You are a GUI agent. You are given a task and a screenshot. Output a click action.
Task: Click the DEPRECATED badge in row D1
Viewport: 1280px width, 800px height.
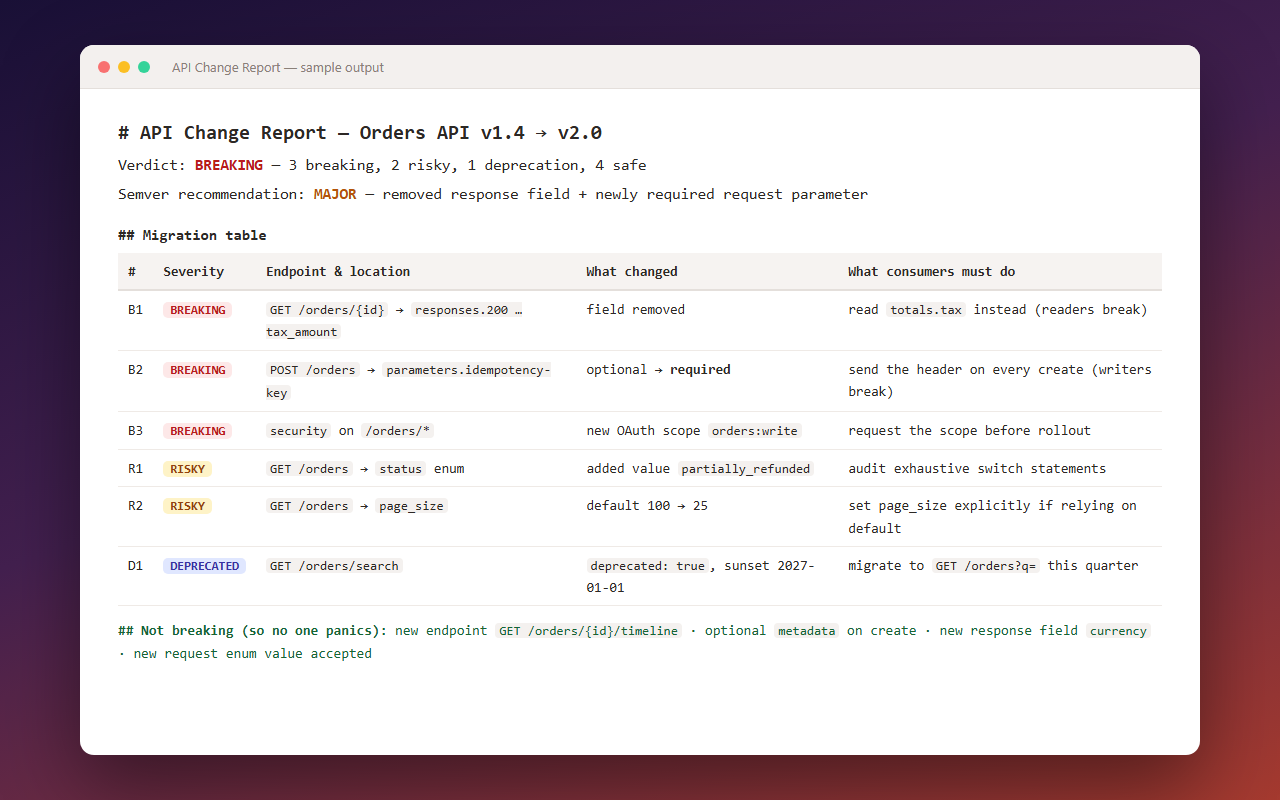click(204, 566)
